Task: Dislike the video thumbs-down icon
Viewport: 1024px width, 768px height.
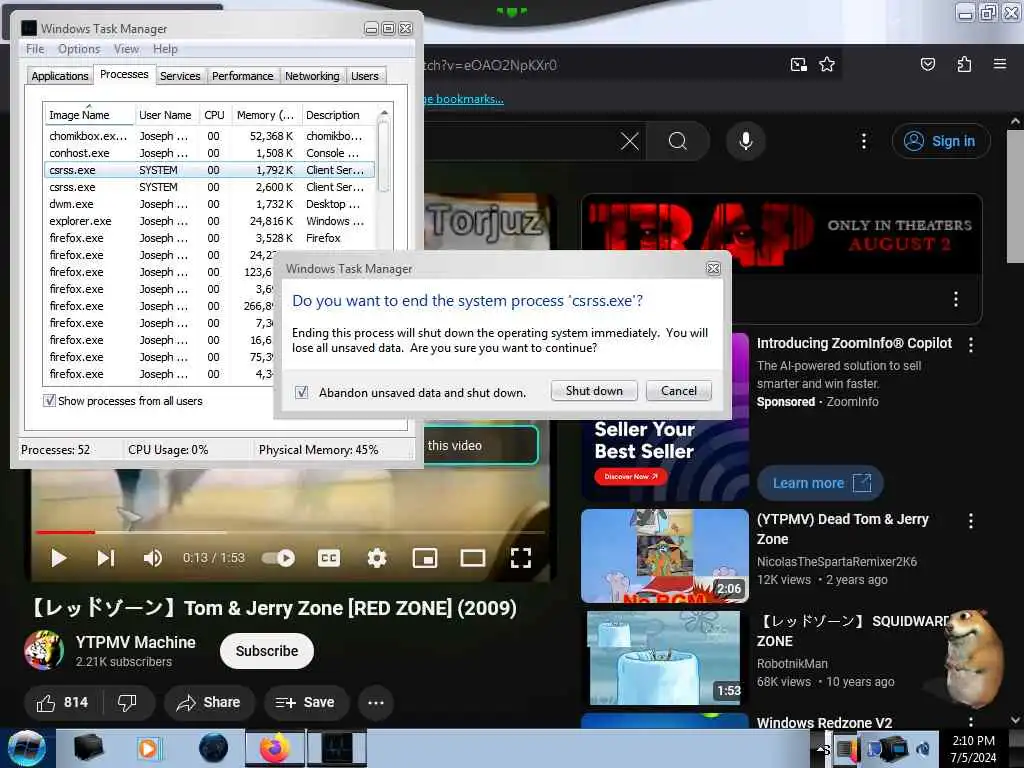Action: tap(127, 703)
